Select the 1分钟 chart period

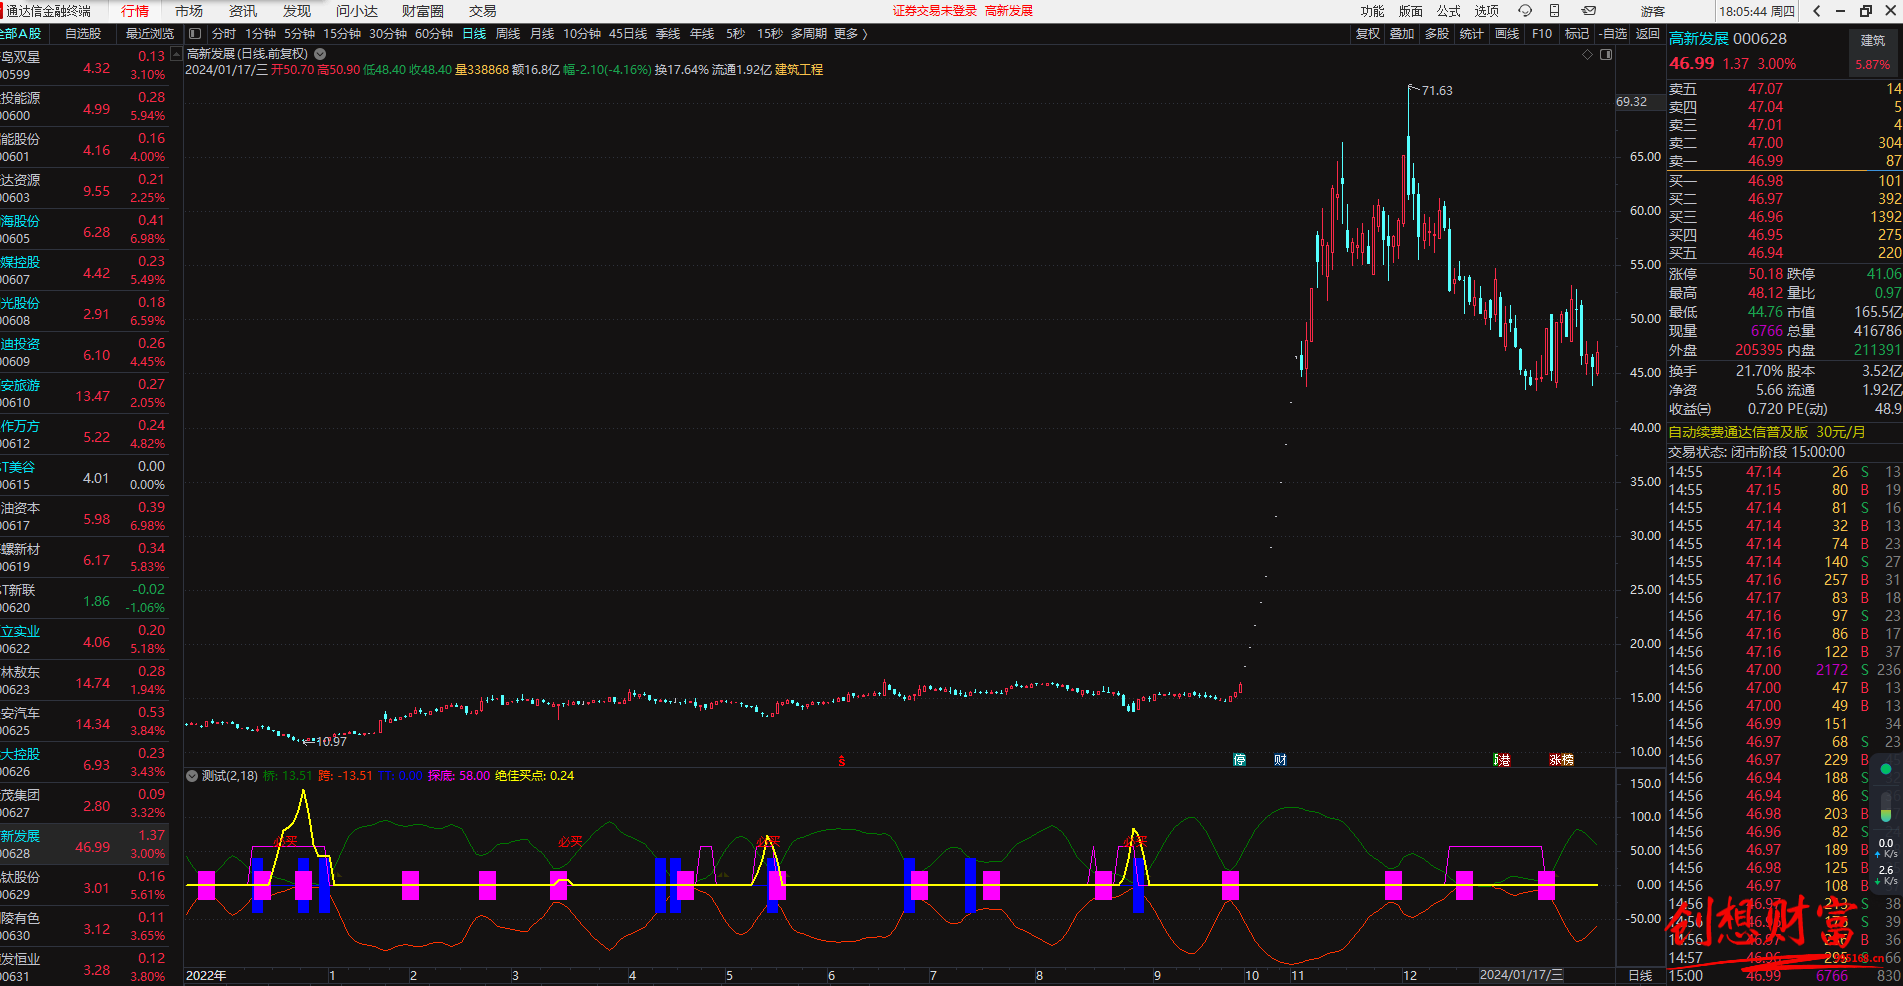(260, 34)
